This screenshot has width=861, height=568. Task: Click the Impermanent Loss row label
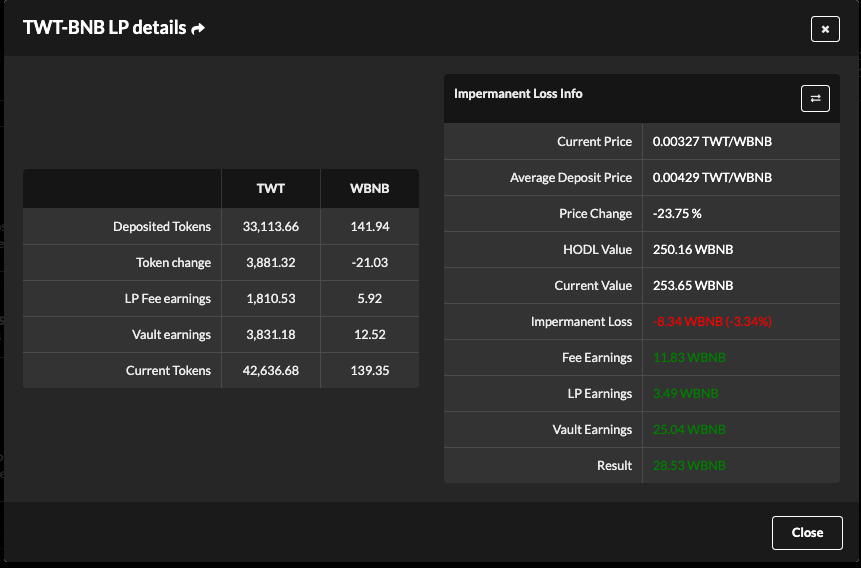[x=581, y=321]
